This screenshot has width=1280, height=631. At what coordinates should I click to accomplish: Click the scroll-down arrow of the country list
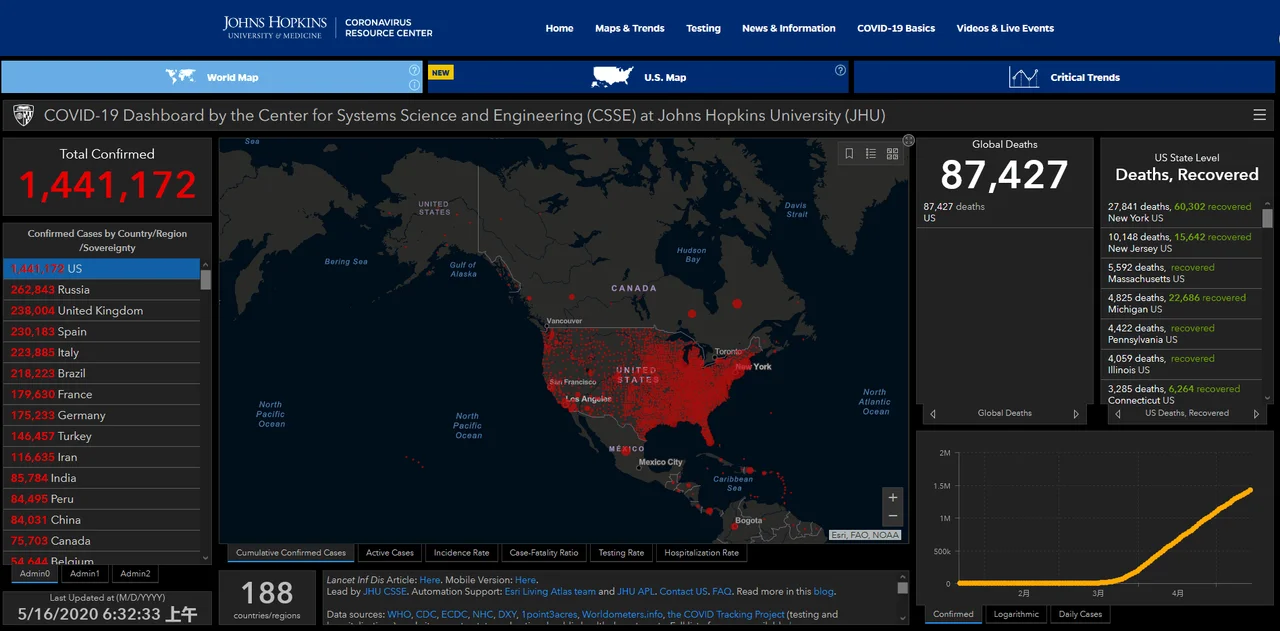pos(206,559)
